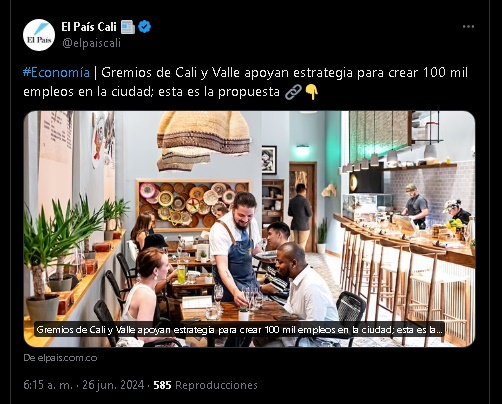This screenshot has height=404, width=502.
Task: Click the headline caption overlay on the card
Action: [x=239, y=330]
